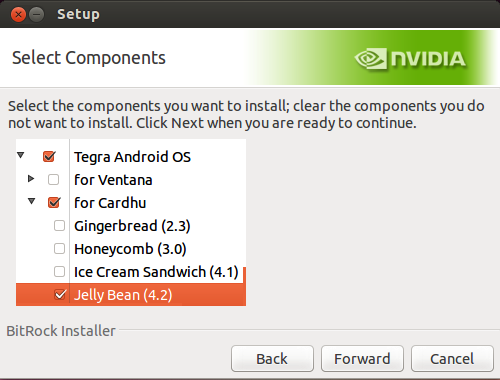This screenshot has height=380, width=500.
Task: Close the Setup window
Action: point(18,15)
